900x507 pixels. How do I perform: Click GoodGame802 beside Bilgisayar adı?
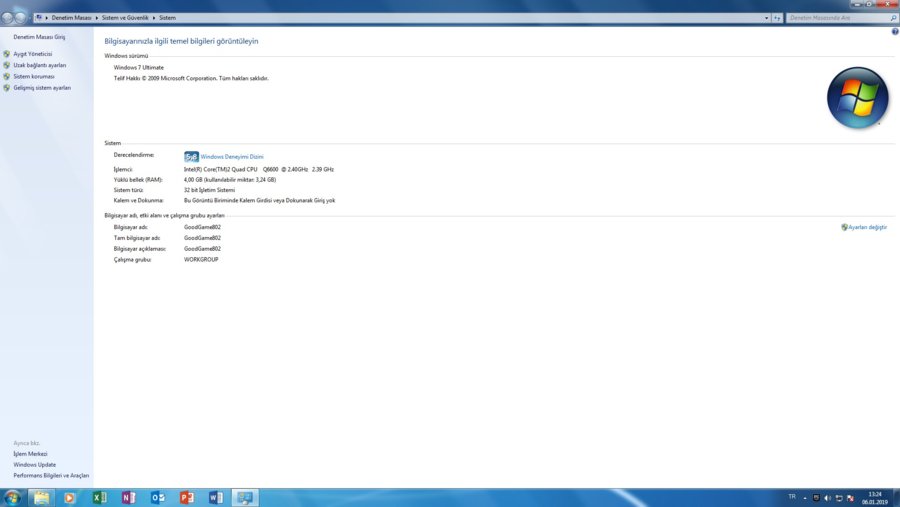point(202,227)
